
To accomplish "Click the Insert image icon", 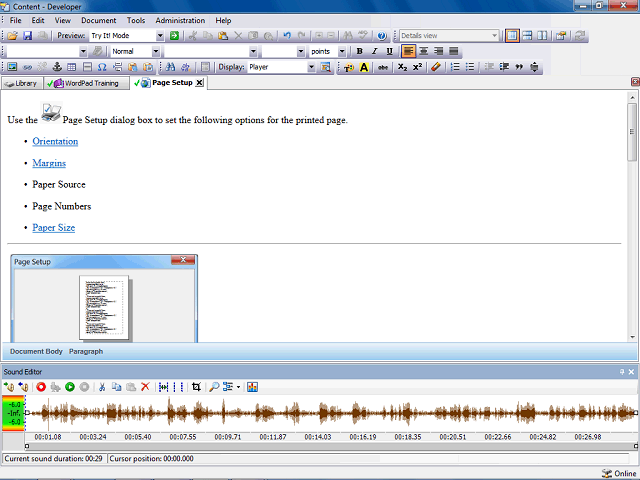I will coord(12,67).
